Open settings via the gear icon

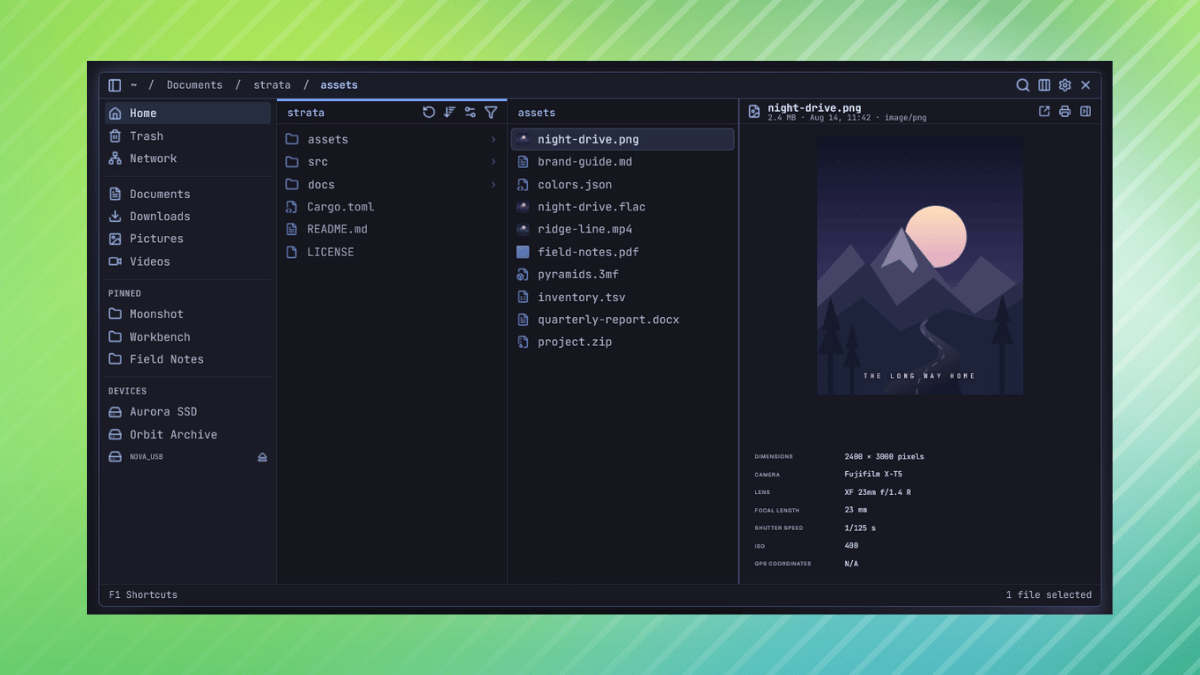tap(1065, 85)
